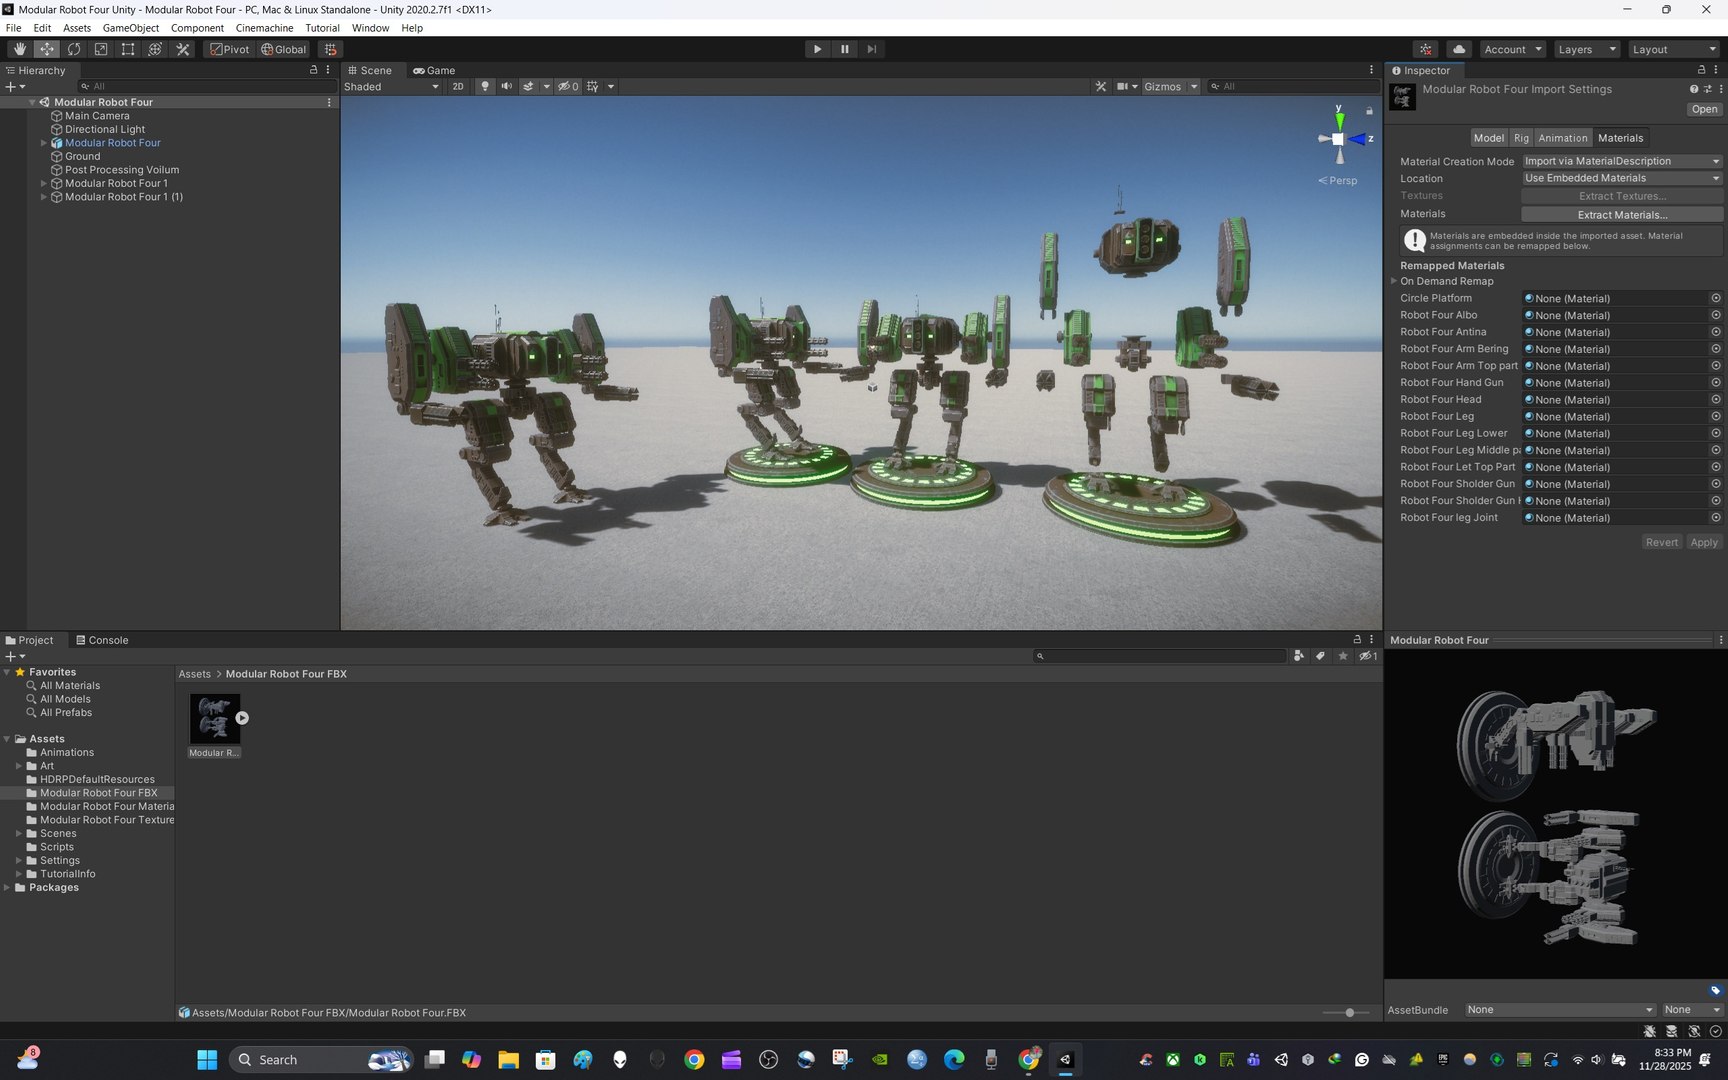This screenshot has width=1728, height=1080.
Task: Select the Rotate tool
Action: point(74,49)
